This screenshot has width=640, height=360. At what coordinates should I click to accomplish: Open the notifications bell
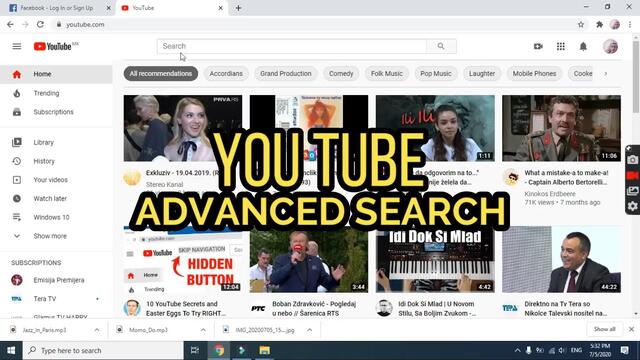[583, 47]
